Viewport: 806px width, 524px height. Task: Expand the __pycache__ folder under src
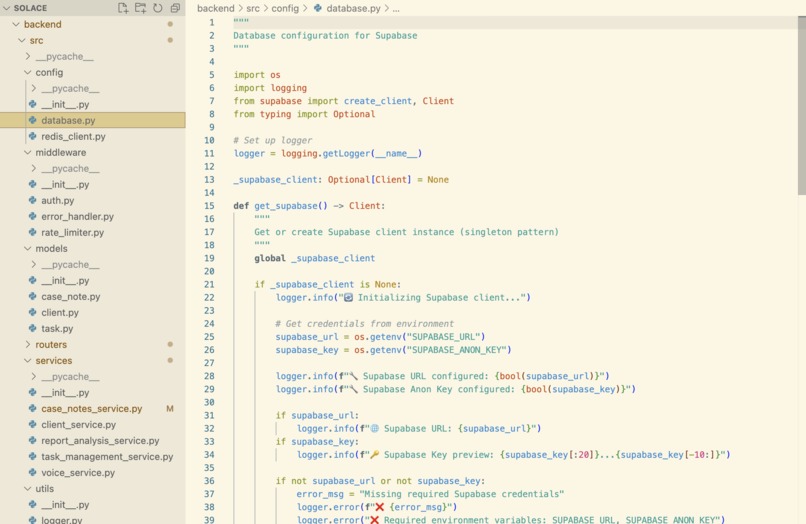point(28,56)
